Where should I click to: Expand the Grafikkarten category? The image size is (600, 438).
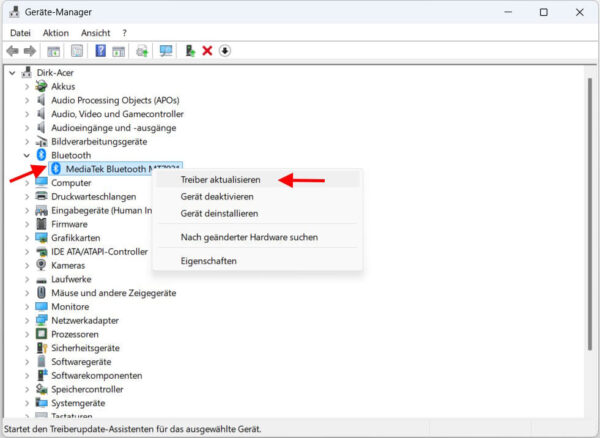[27, 238]
